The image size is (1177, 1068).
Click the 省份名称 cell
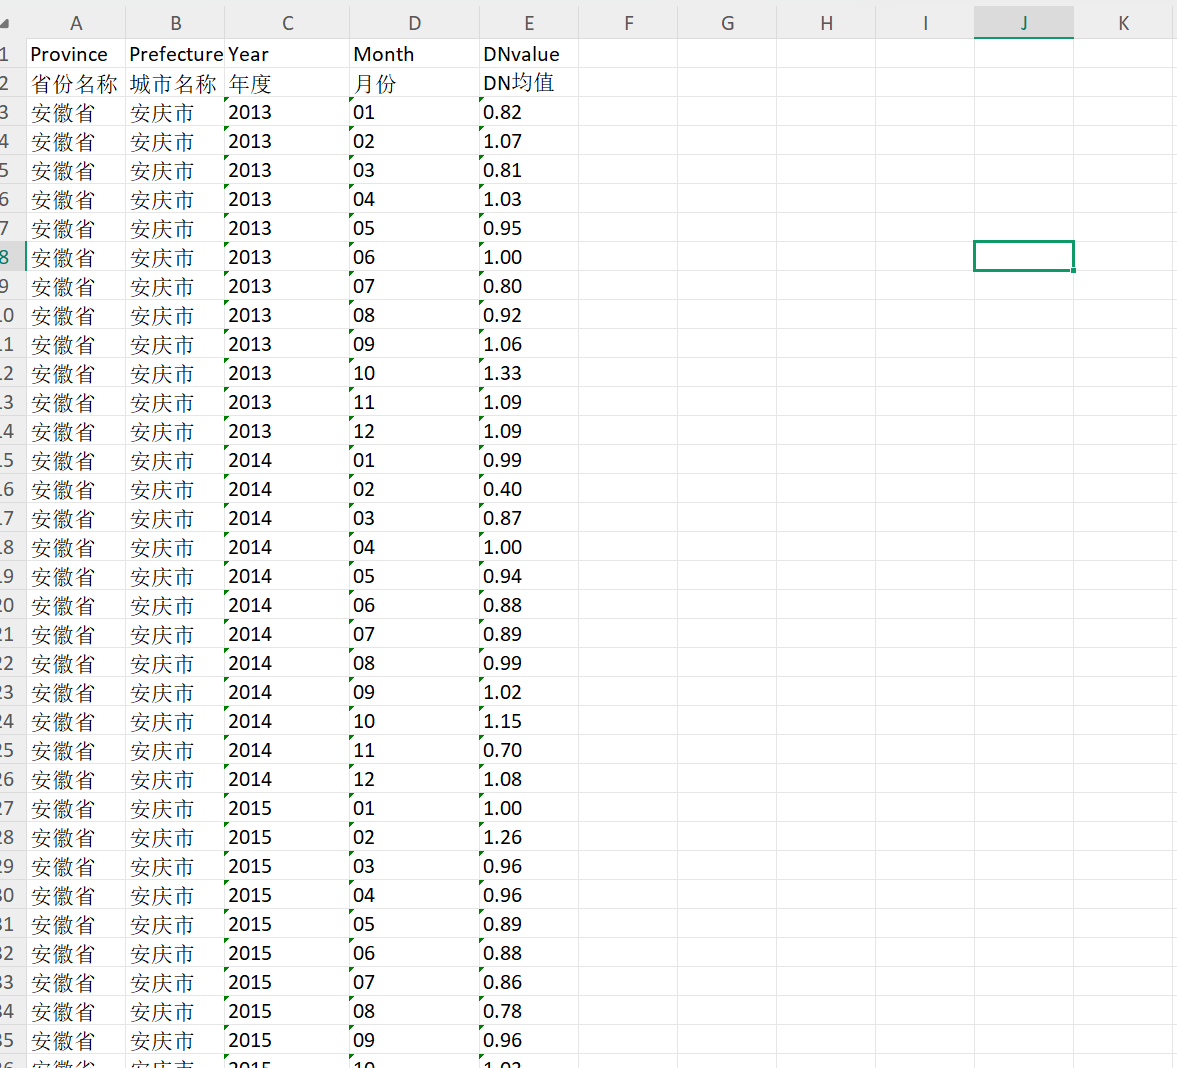(76, 83)
